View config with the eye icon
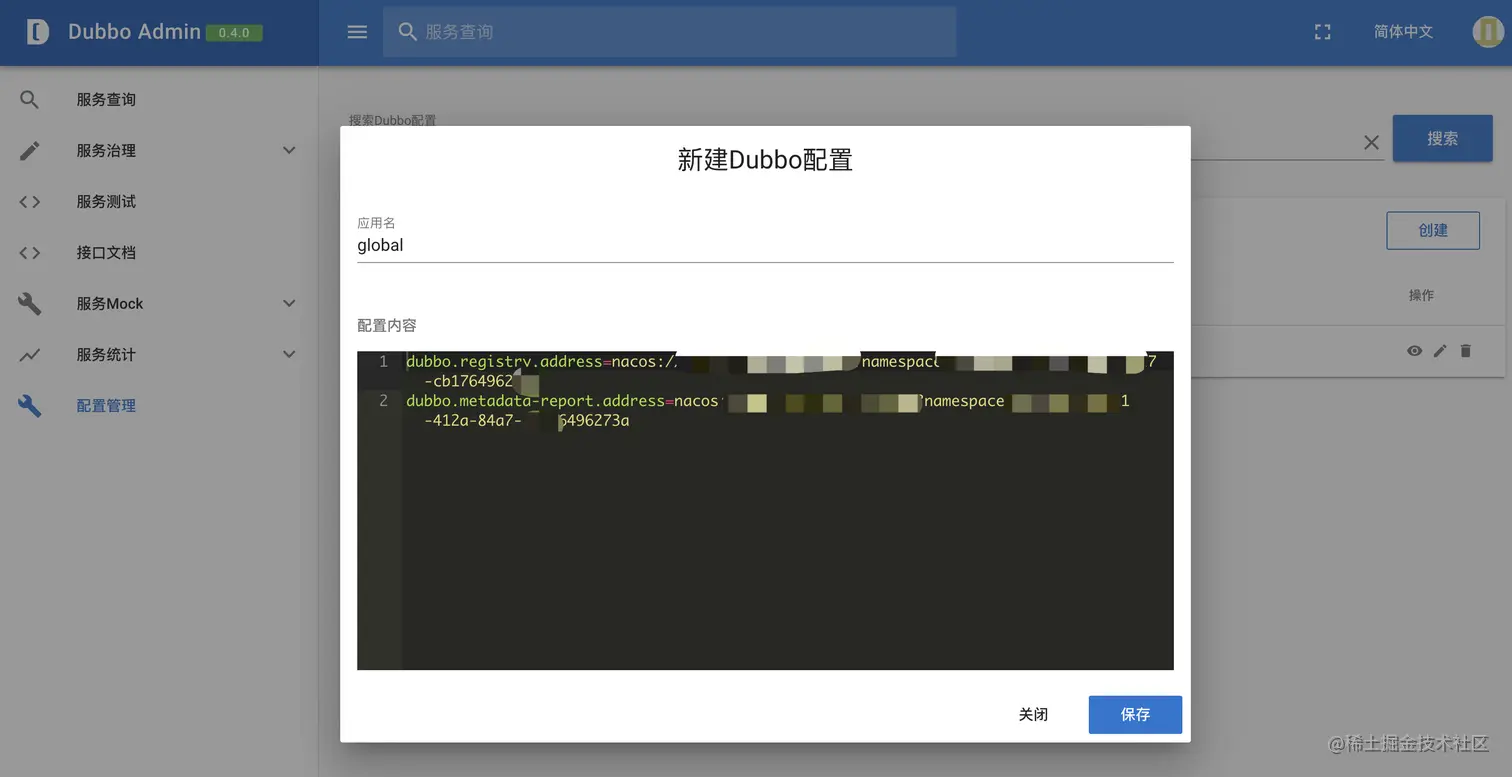The image size is (1512, 777). [x=1414, y=351]
